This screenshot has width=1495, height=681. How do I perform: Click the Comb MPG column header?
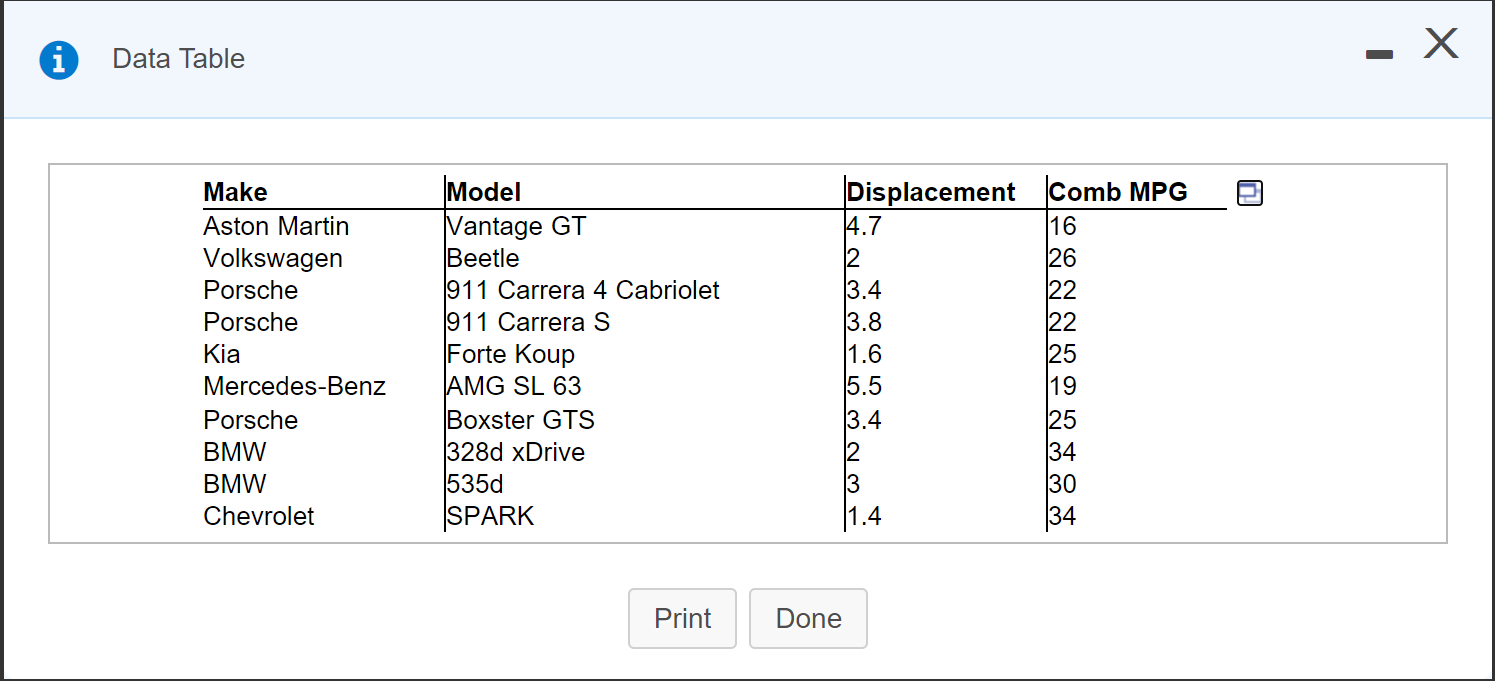click(x=1118, y=191)
